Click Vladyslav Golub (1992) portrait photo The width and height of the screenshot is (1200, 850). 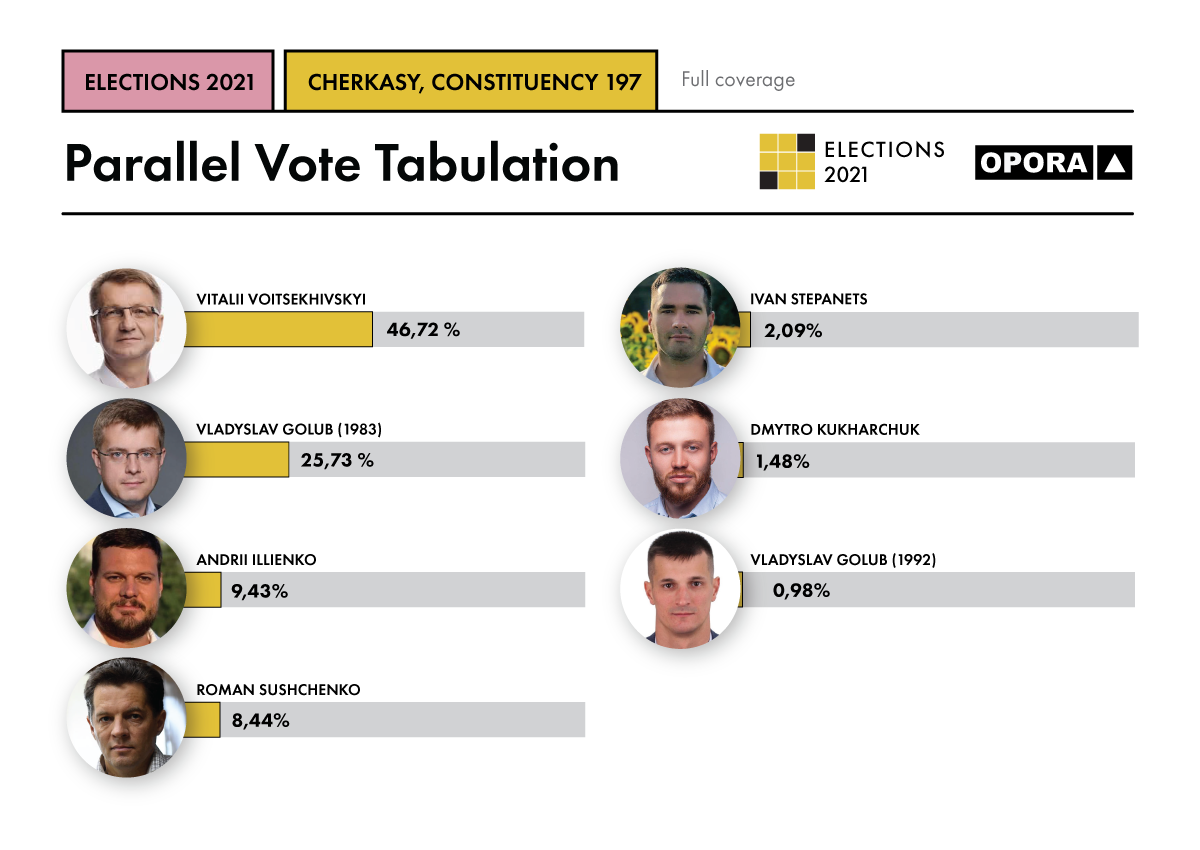680,588
